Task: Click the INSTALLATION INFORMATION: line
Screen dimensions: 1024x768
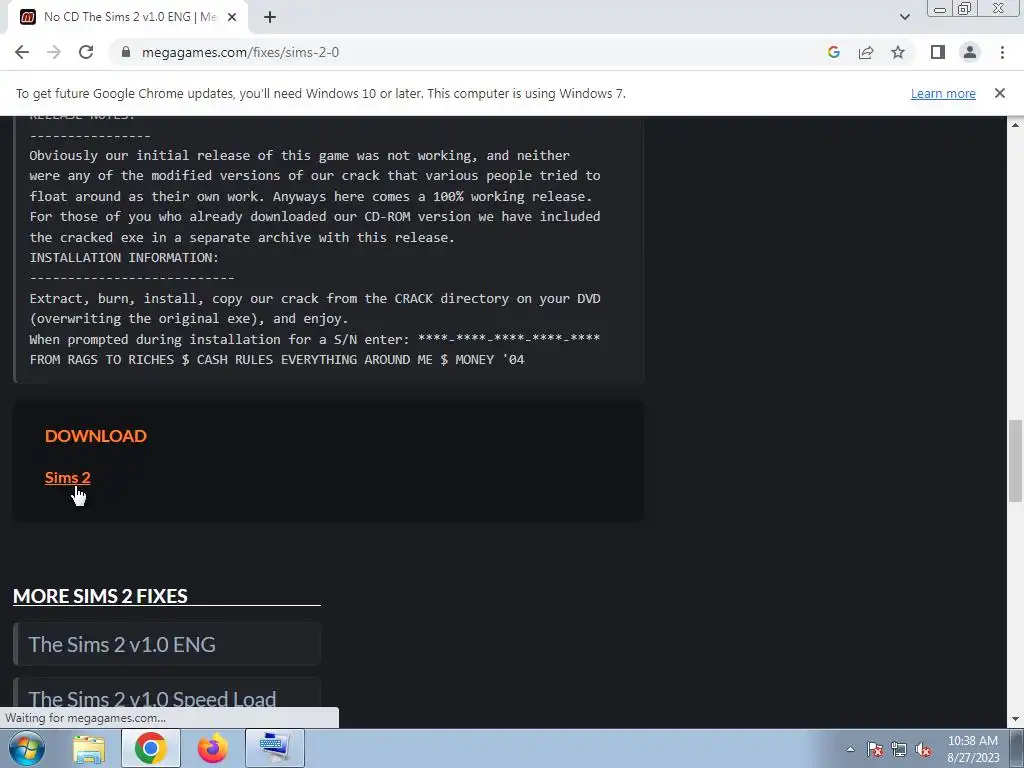Action: point(124,257)
